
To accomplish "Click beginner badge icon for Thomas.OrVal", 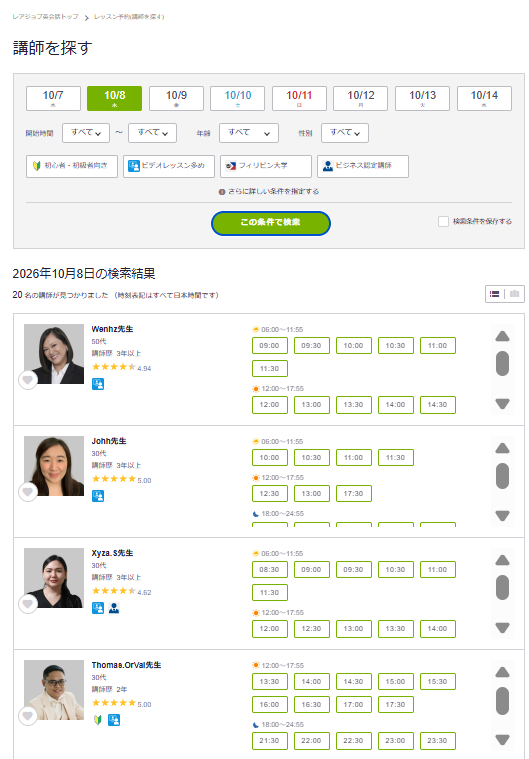I will coord(97,720).
